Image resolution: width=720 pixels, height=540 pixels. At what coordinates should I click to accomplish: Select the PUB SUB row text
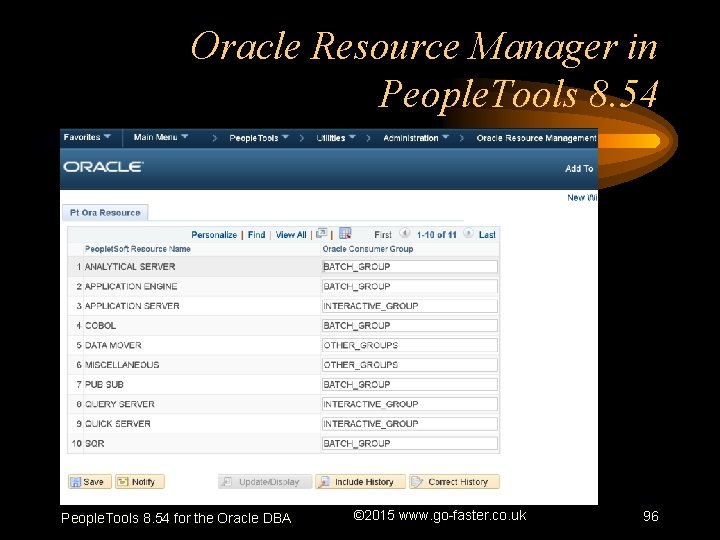click(104, 384)
